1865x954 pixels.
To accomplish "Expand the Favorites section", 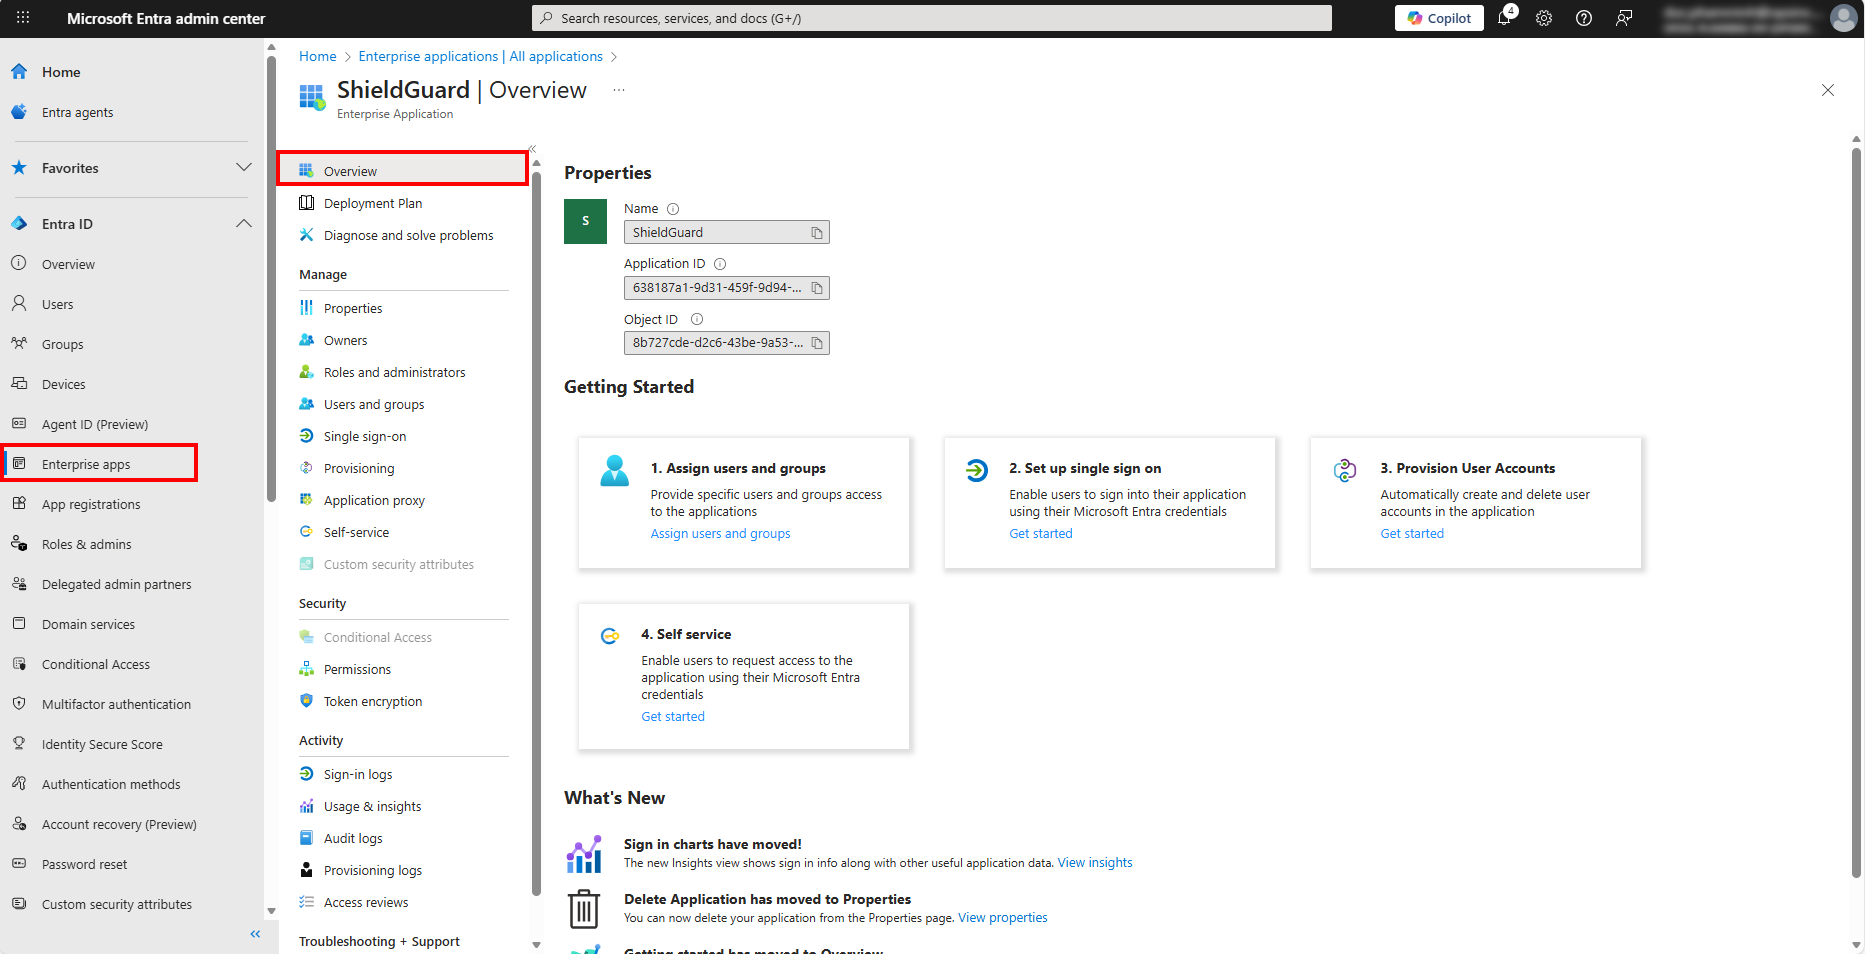I will (243, 168).
